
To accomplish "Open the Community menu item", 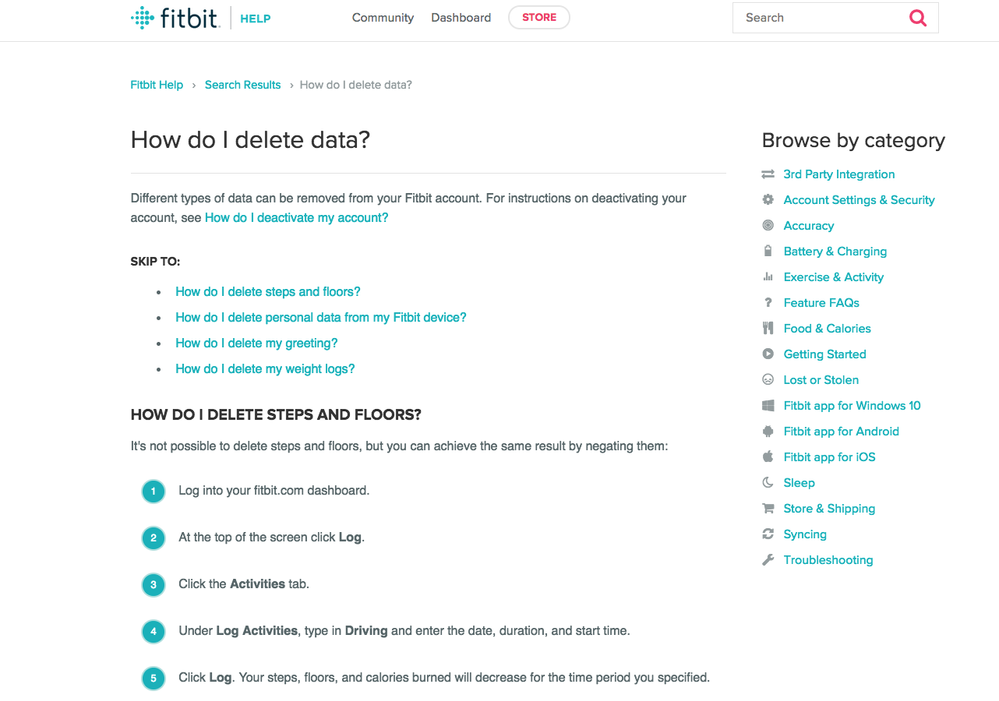I will (382, 18).
